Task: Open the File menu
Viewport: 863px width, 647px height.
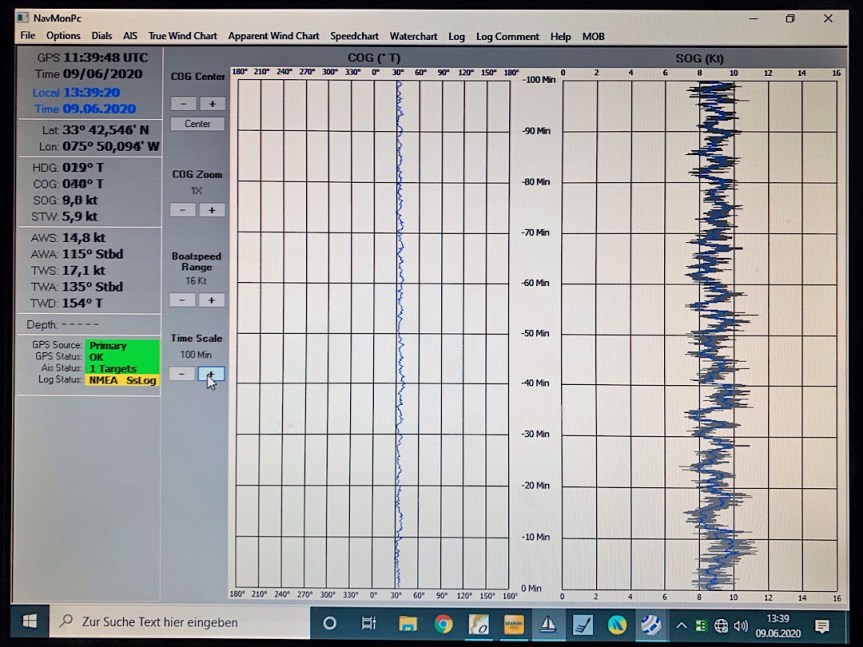Action: (x=27, y=37)
